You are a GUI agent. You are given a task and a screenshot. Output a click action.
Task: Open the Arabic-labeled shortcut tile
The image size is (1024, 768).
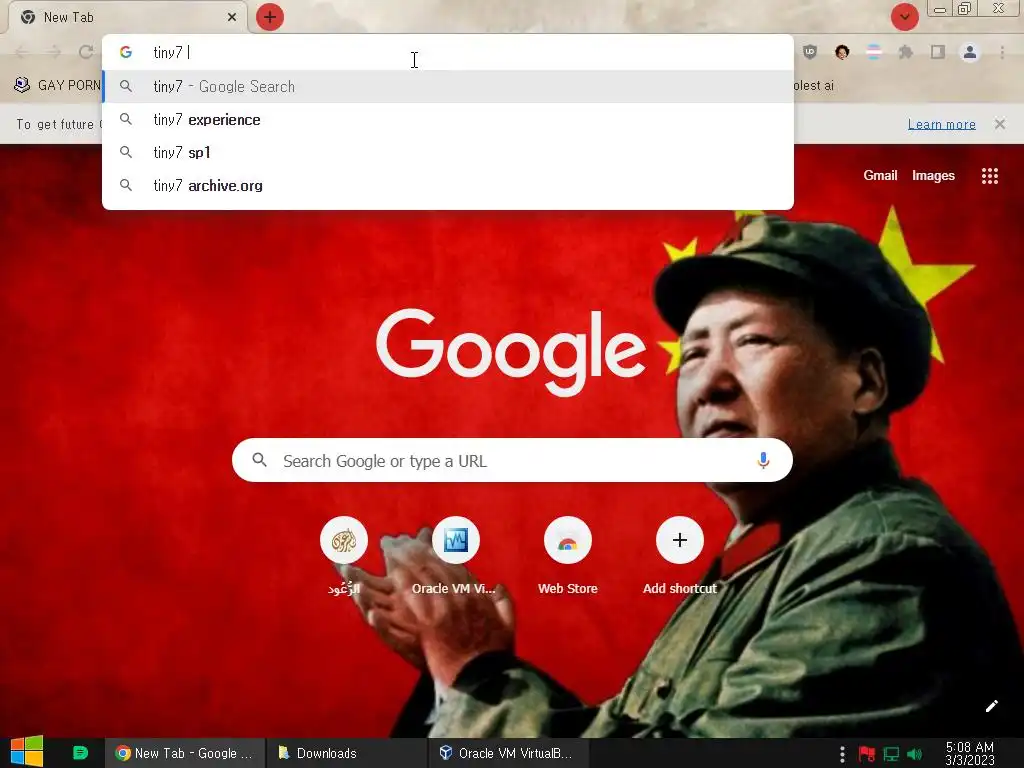344,556
